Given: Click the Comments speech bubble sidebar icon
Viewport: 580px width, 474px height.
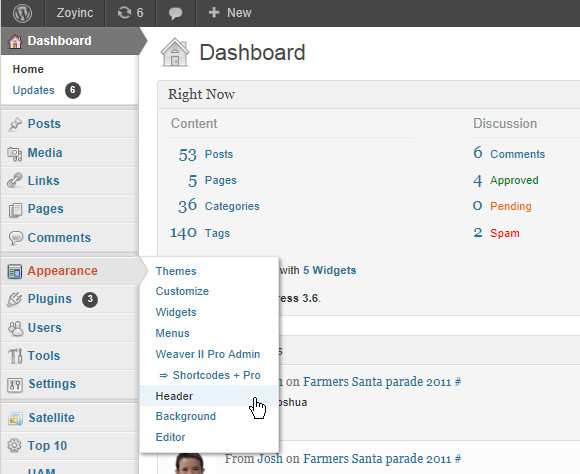Looking at the screenshot, I should (16, 238).
